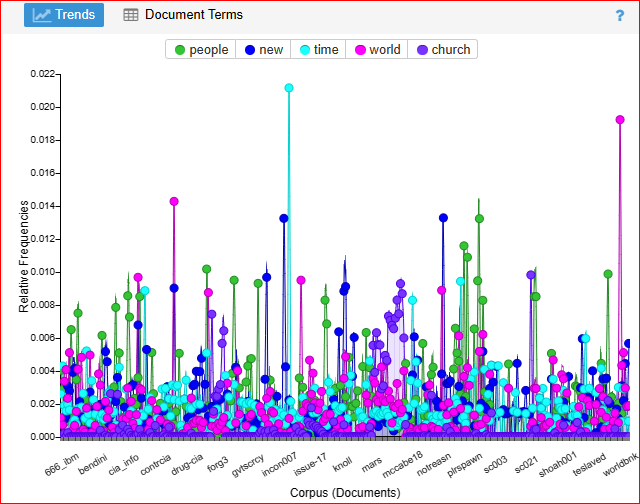
Task: Click the 'sc021' document axis label
Action: [x=527, y=464]
